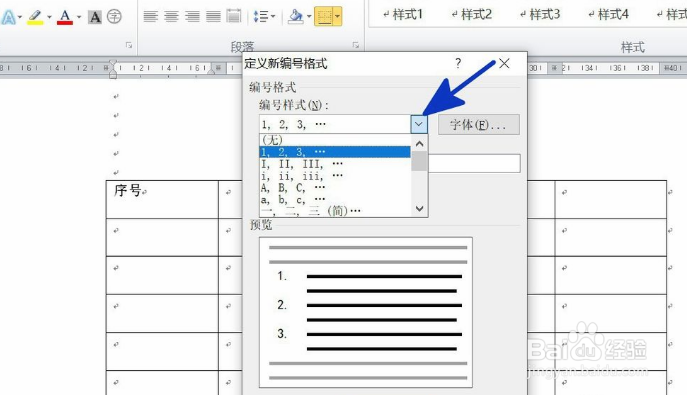Open the 编号样式 dropdown arrow

pos(419,124)
